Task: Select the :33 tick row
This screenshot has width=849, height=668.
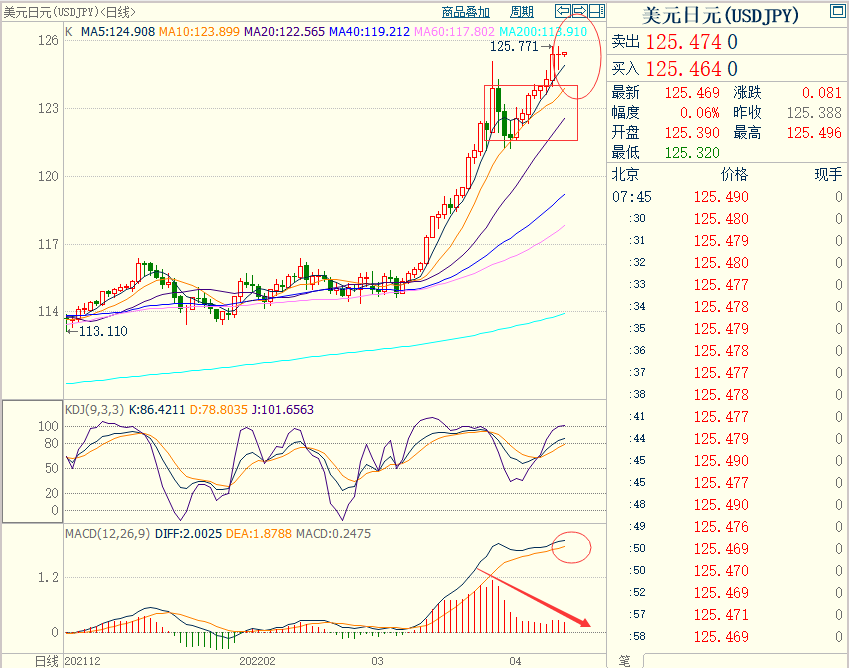Action: pos(727,285)
